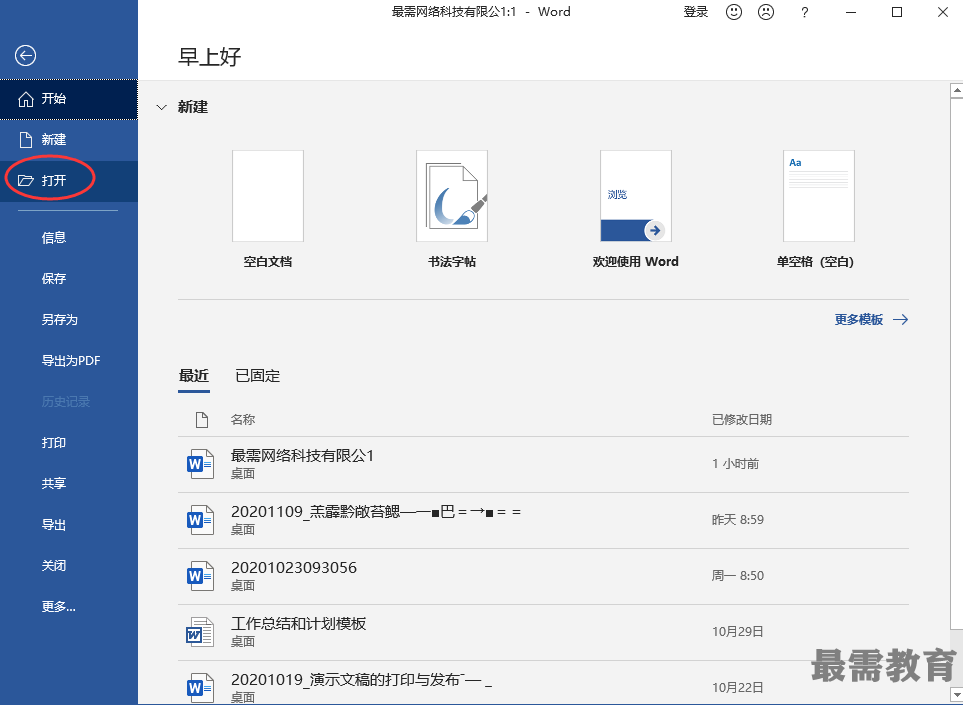Screen dimensions: 963x705
Task: Click document icon beside 工作总结和计划模板
Action: point(200,632)
